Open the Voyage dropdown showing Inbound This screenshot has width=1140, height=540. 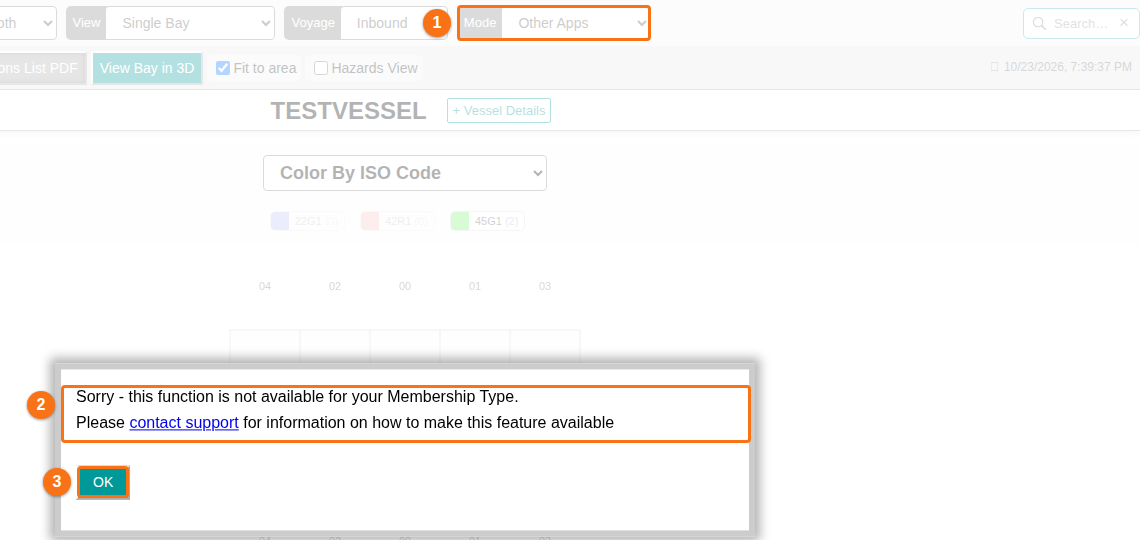pos(393,23)
